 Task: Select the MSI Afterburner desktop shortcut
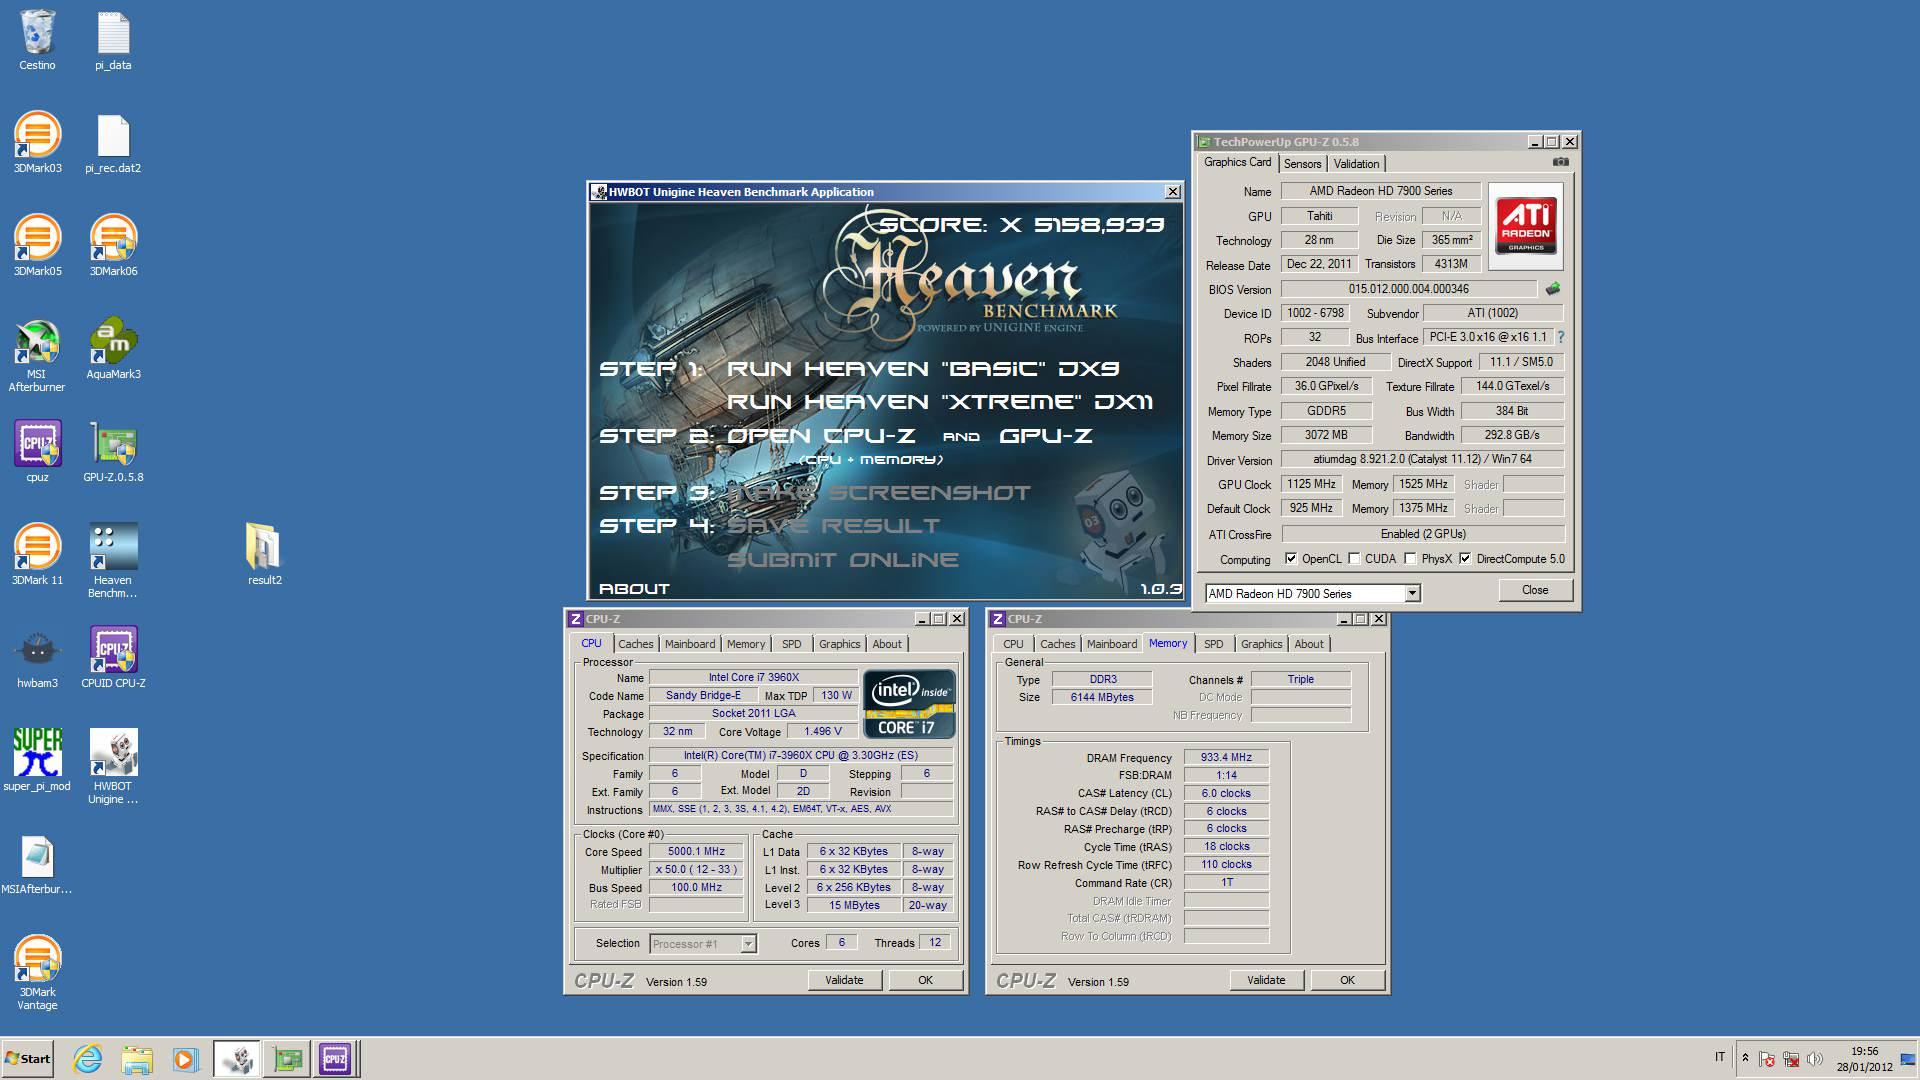(37, 355)
